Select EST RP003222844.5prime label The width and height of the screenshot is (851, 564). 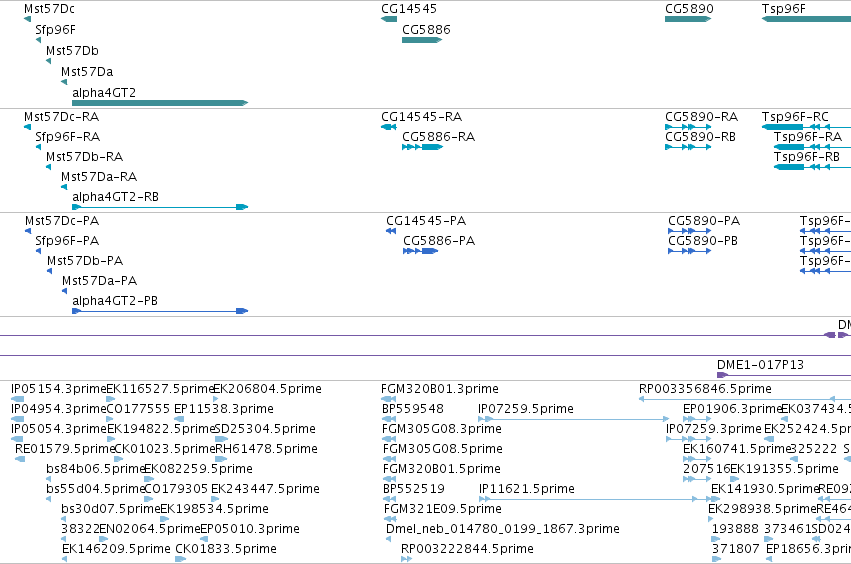click(x=467, y=549)
